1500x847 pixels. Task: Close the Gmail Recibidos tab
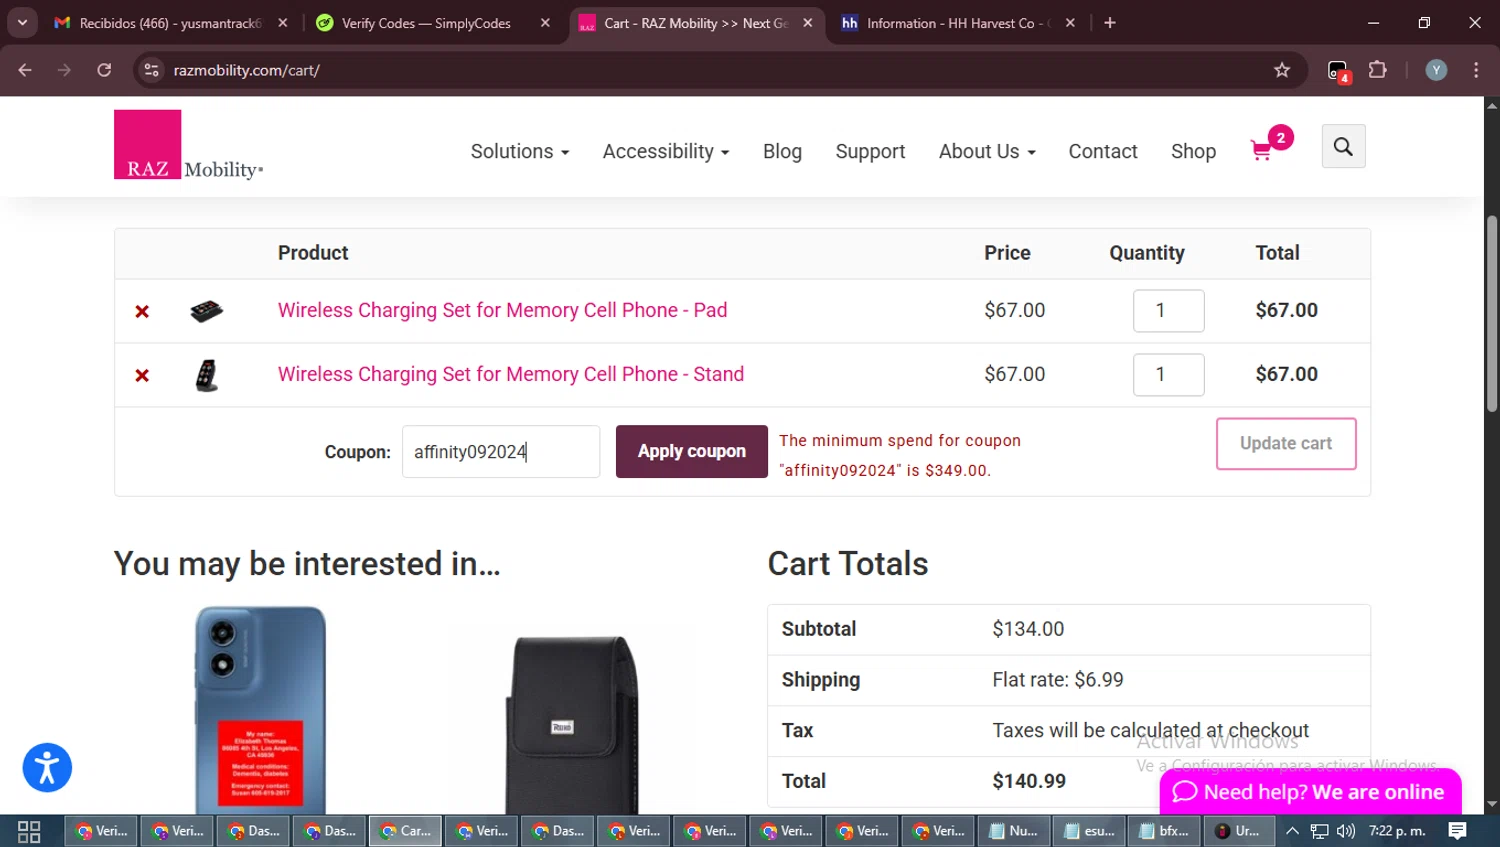[x=283, y=22]
